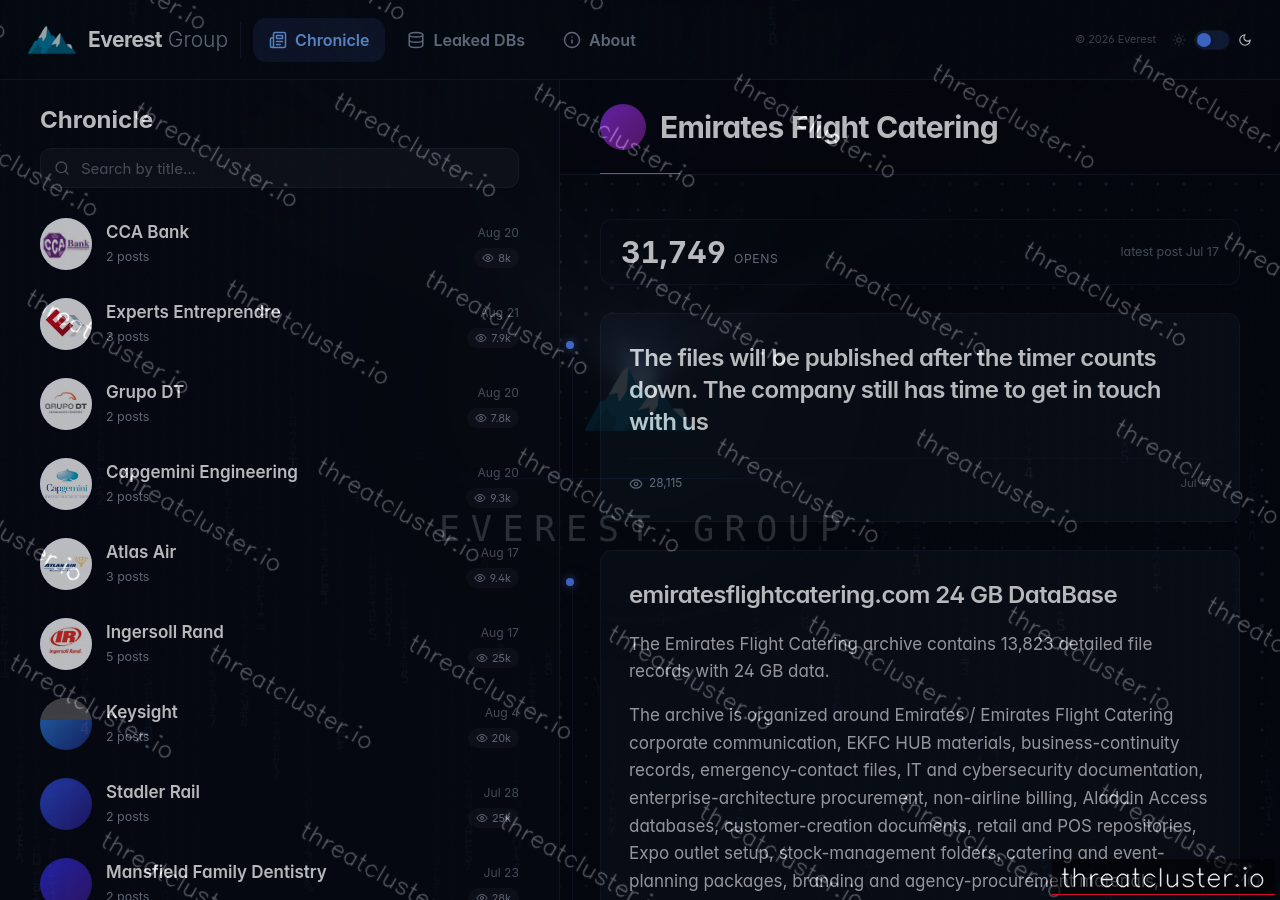Image resolution: width=1280 pixels, height=900 pixels.
Task: Open the About tab
Action: [x=599, y=40]
